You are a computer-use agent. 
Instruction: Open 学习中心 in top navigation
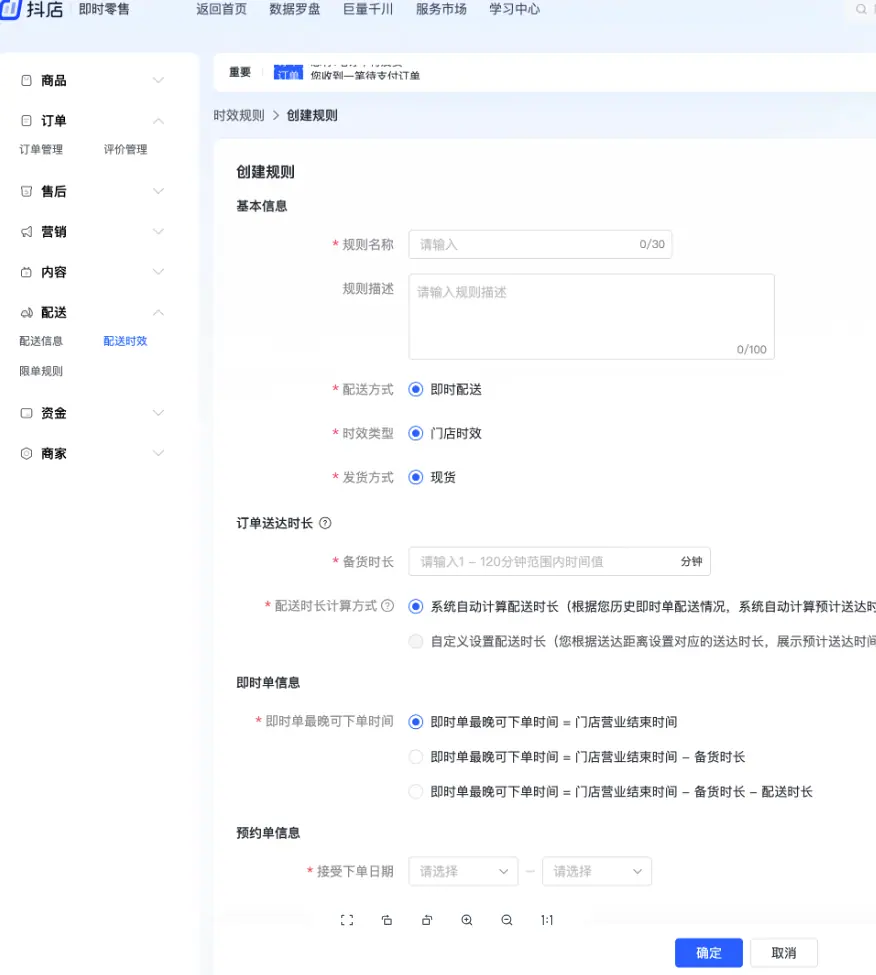515,9
